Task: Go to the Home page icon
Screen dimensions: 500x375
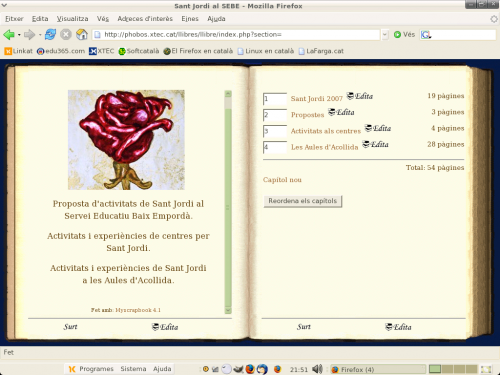Action: (82, 34)
